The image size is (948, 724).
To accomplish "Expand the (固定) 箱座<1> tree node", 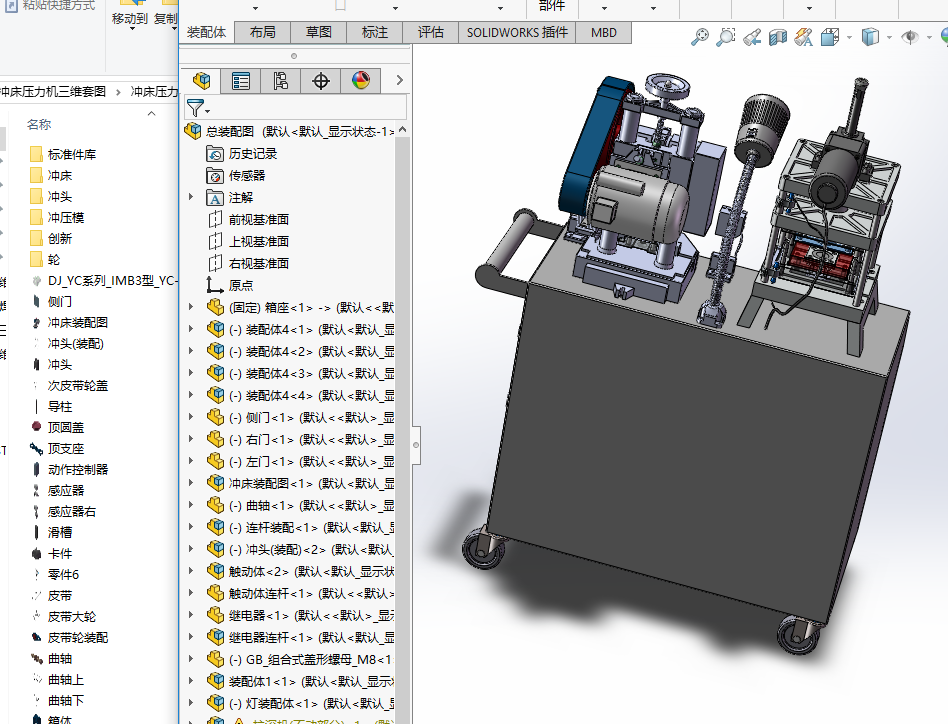I will pos(191,307).
